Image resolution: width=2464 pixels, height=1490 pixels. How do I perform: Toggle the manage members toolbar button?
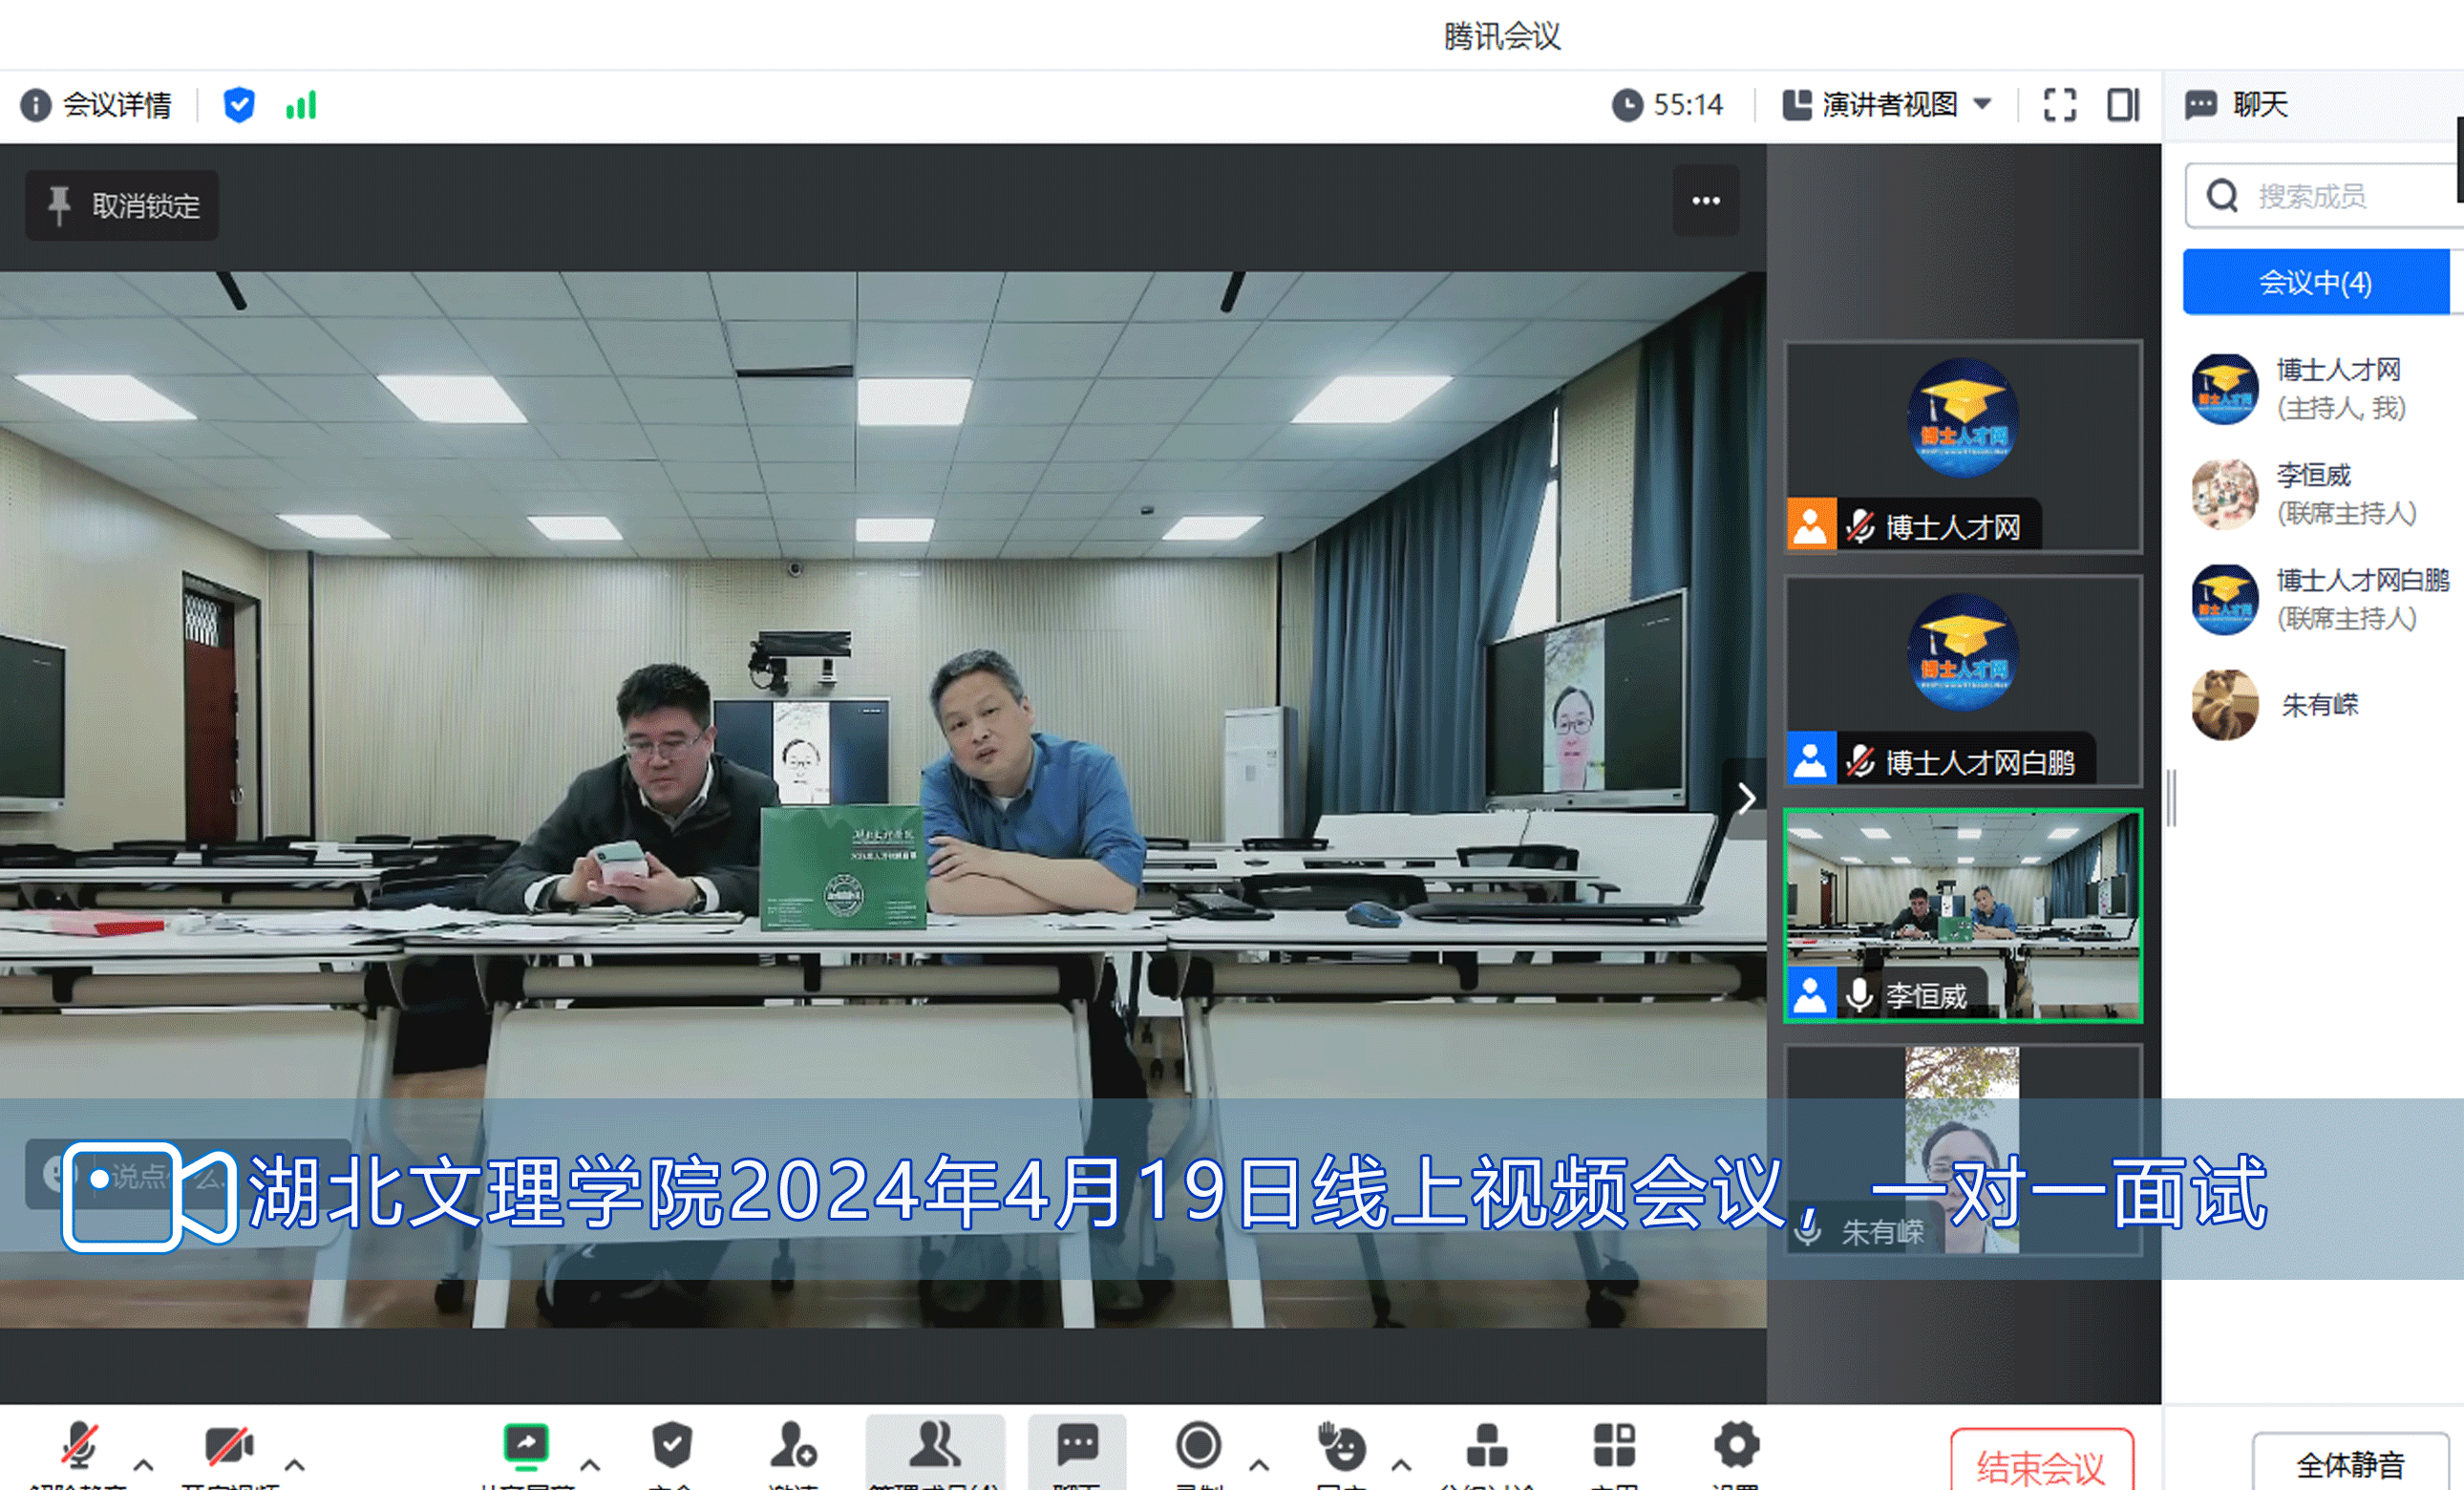tap(934, 1452)
